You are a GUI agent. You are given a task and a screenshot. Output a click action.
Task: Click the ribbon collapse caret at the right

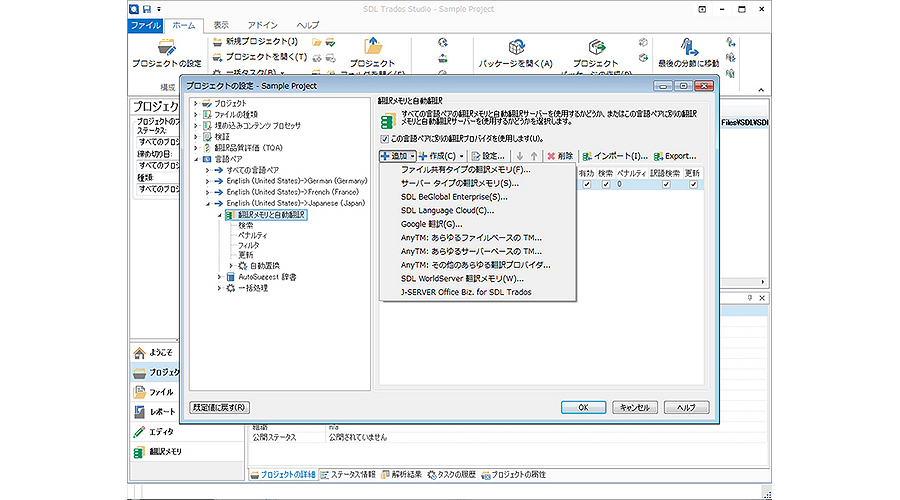761,90
